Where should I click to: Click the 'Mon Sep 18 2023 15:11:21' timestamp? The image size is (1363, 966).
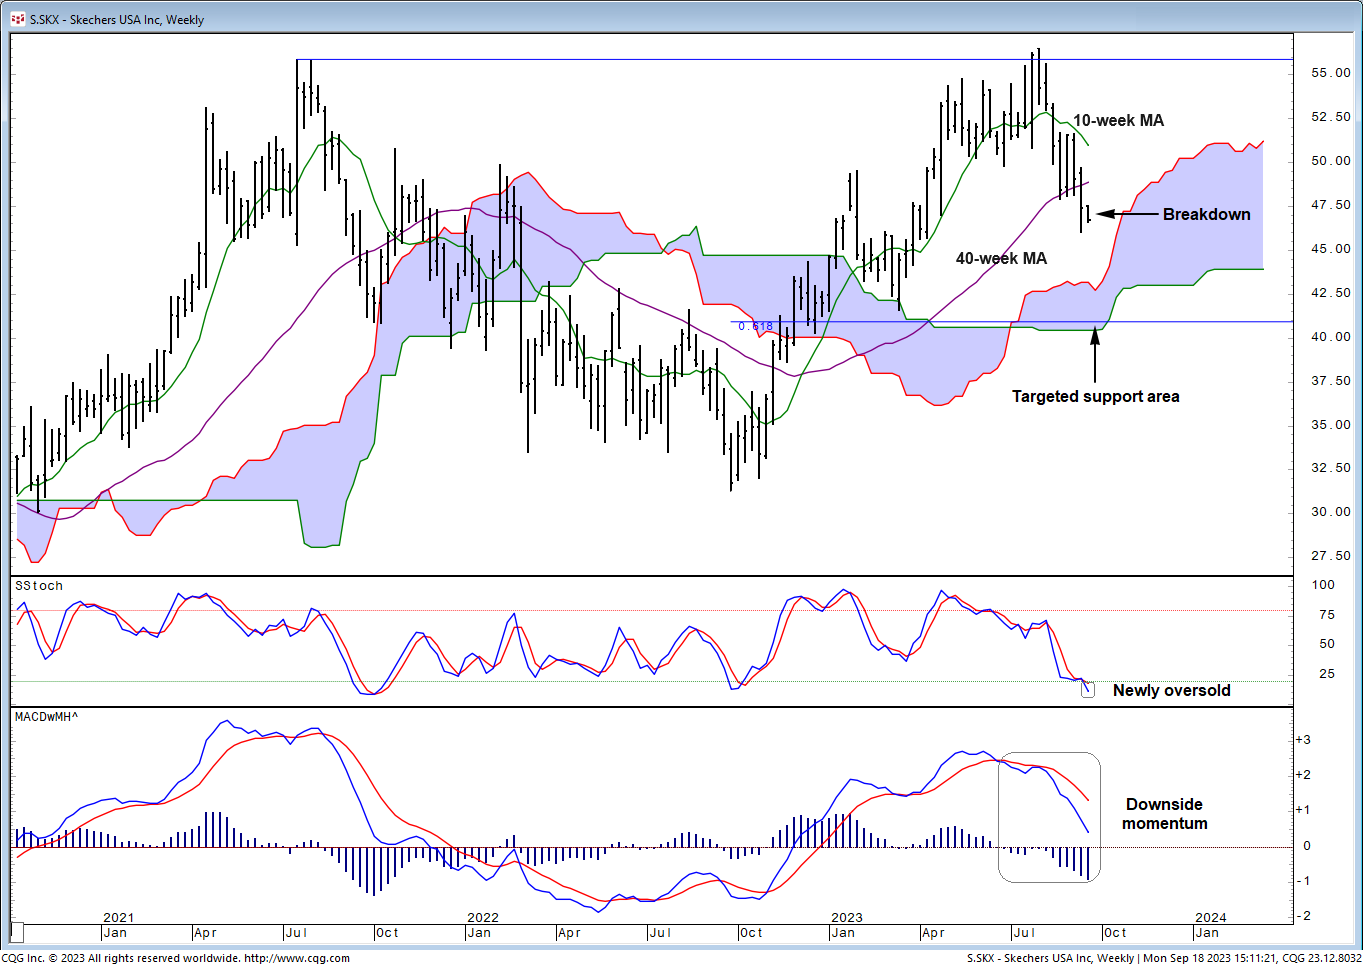[1208, 958]
